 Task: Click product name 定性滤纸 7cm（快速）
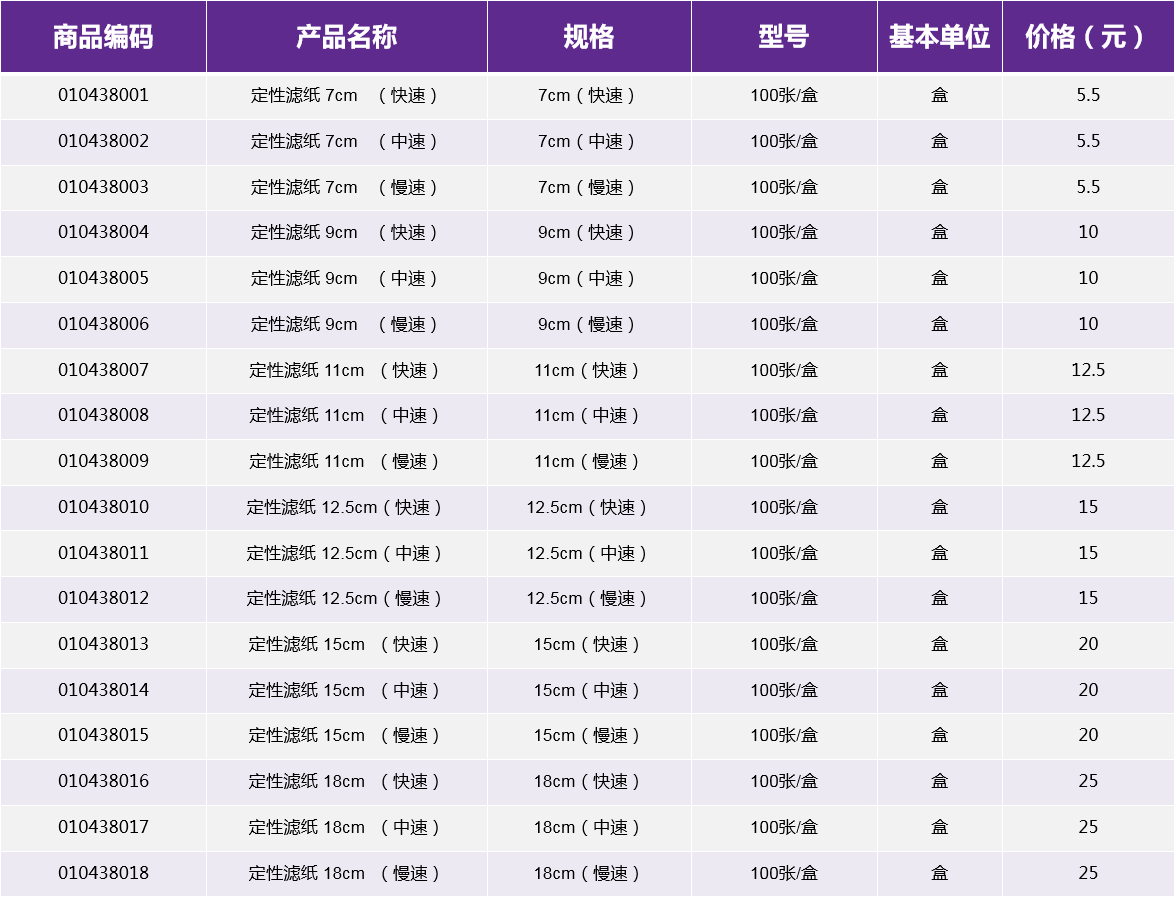pyautogui.click(x=344, y=95)
